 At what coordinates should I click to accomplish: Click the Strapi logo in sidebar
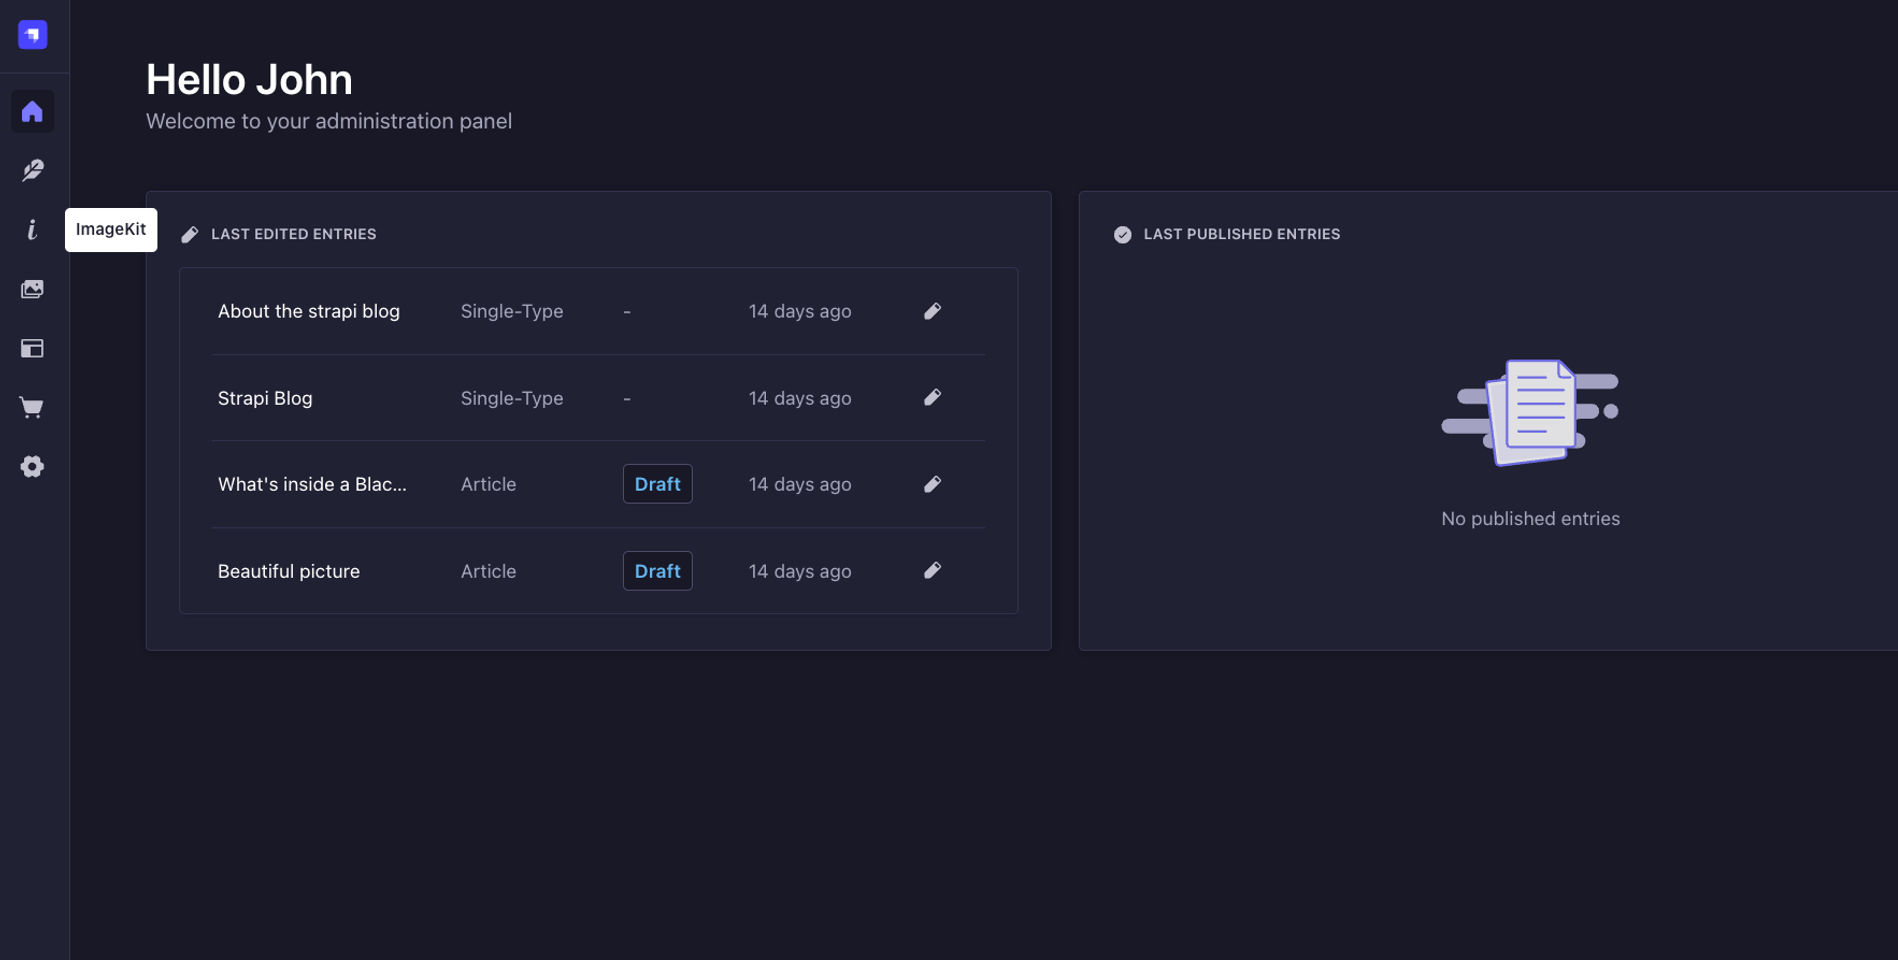click(33, 35)
